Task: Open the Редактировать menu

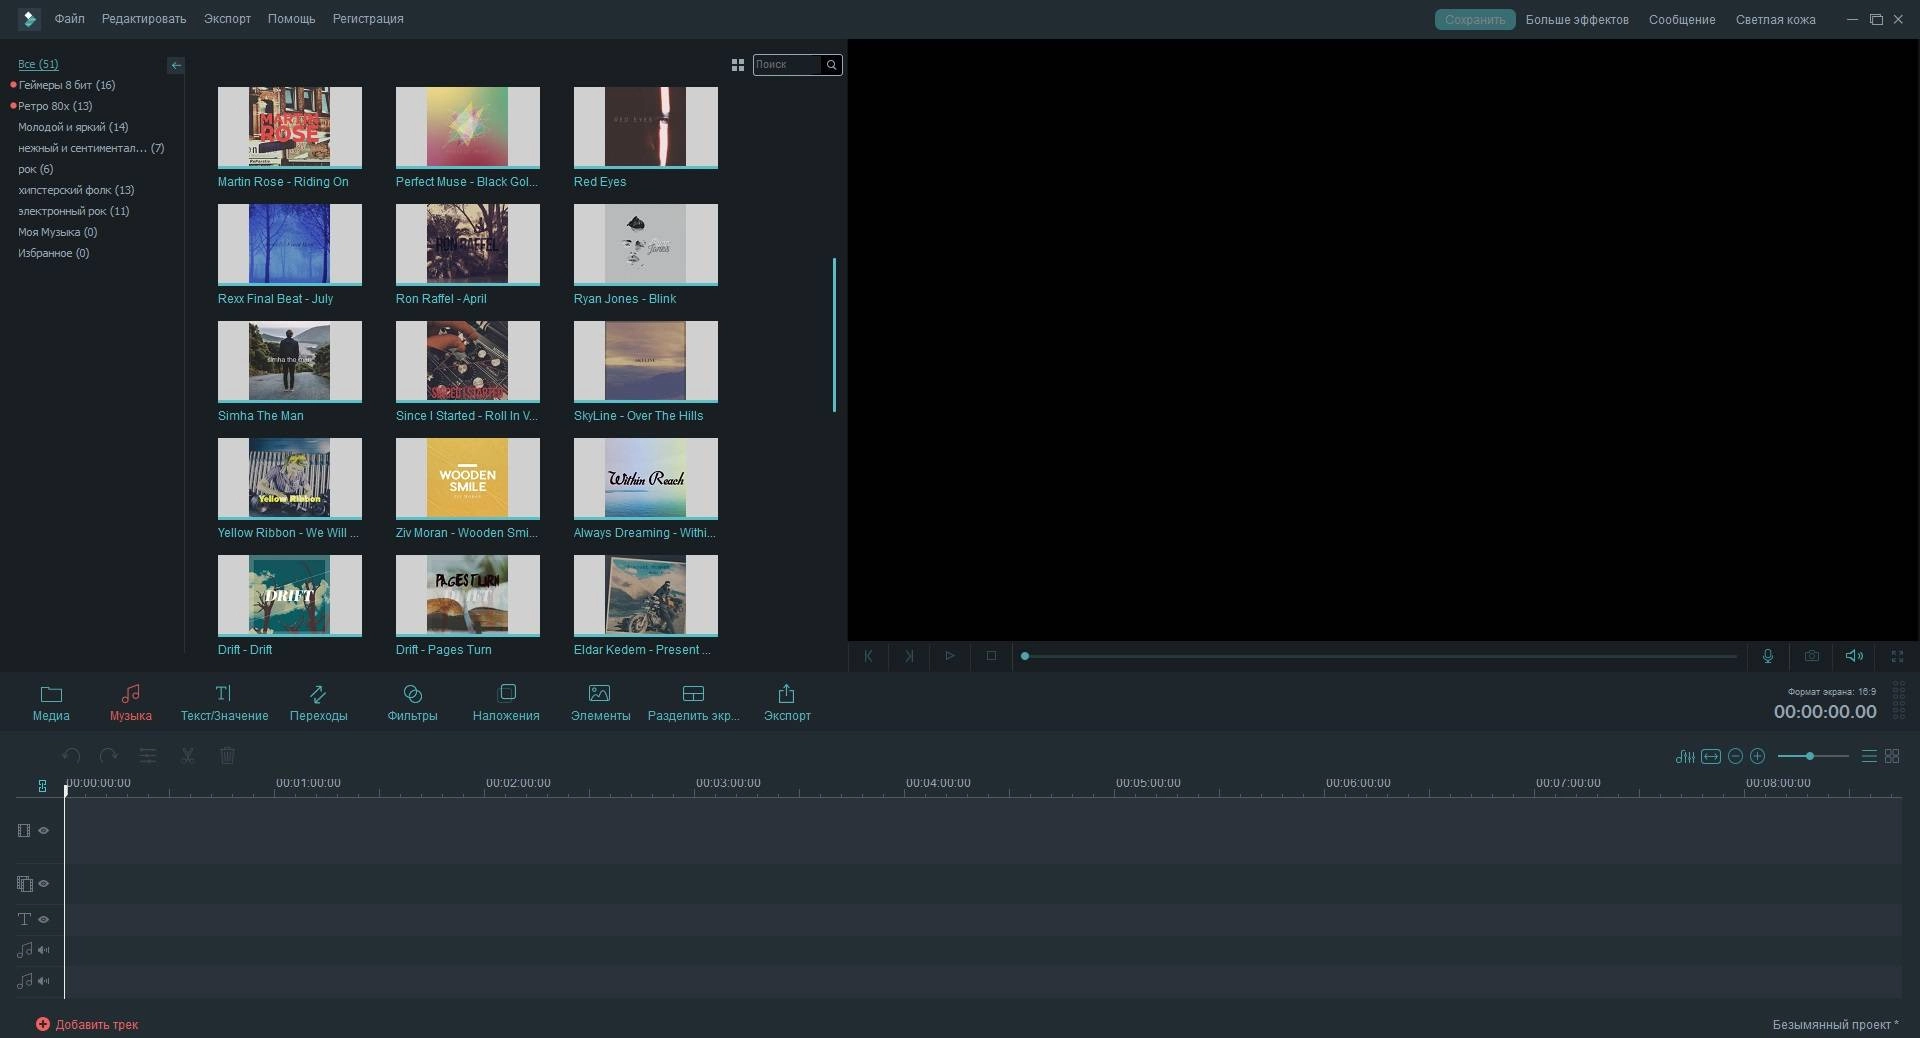Action: (x=144, y=19)
